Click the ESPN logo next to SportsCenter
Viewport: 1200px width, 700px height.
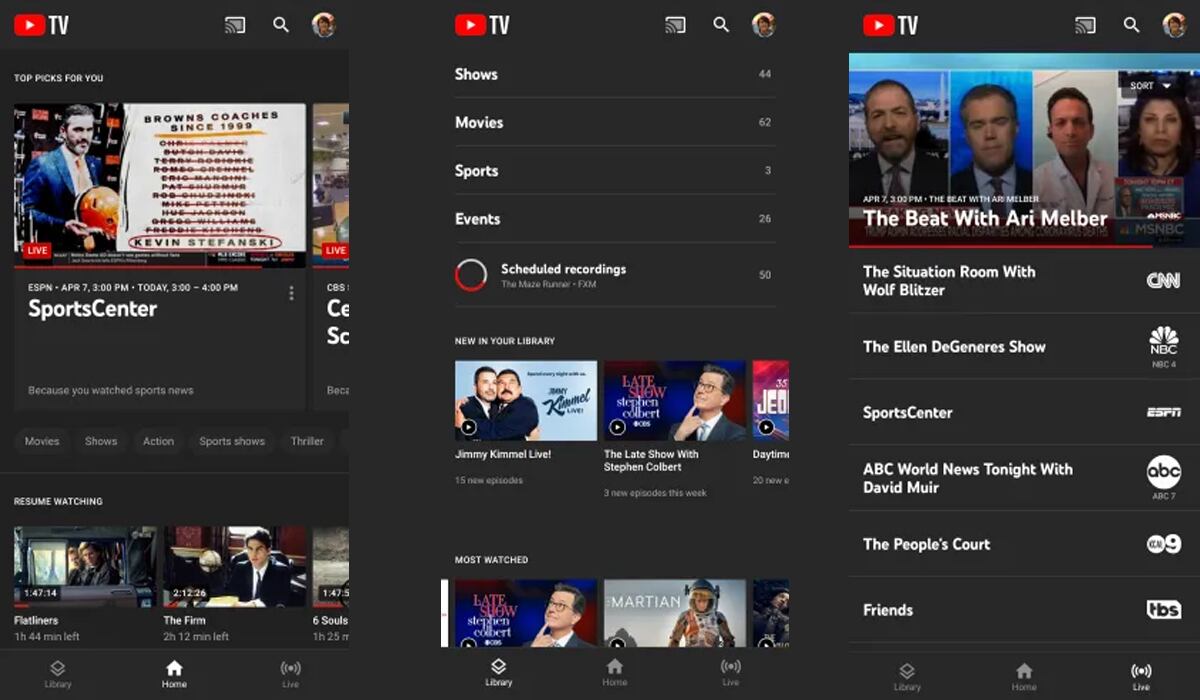[x=1162, y=412]
